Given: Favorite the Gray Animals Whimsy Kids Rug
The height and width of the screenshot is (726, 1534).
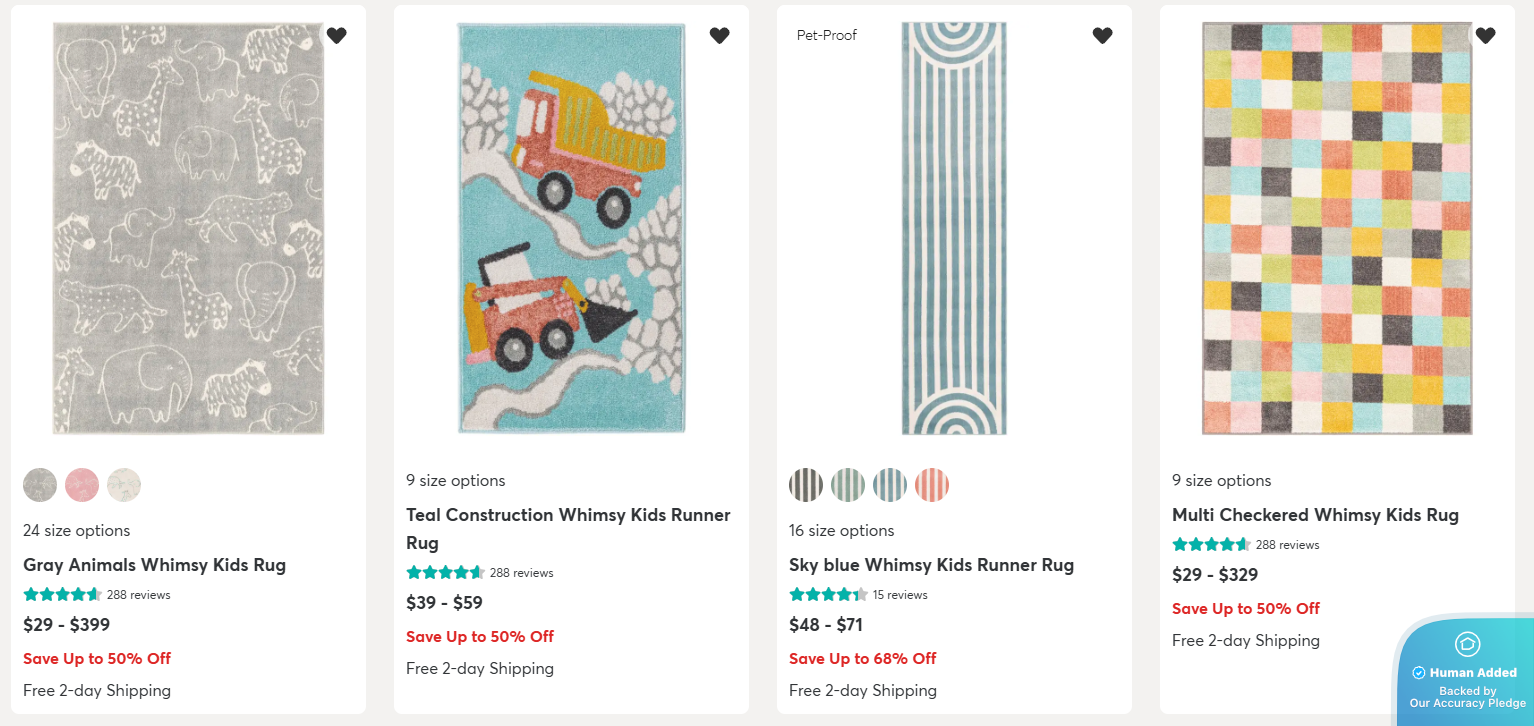Looking at the screenshot, I should click(337, 35).
